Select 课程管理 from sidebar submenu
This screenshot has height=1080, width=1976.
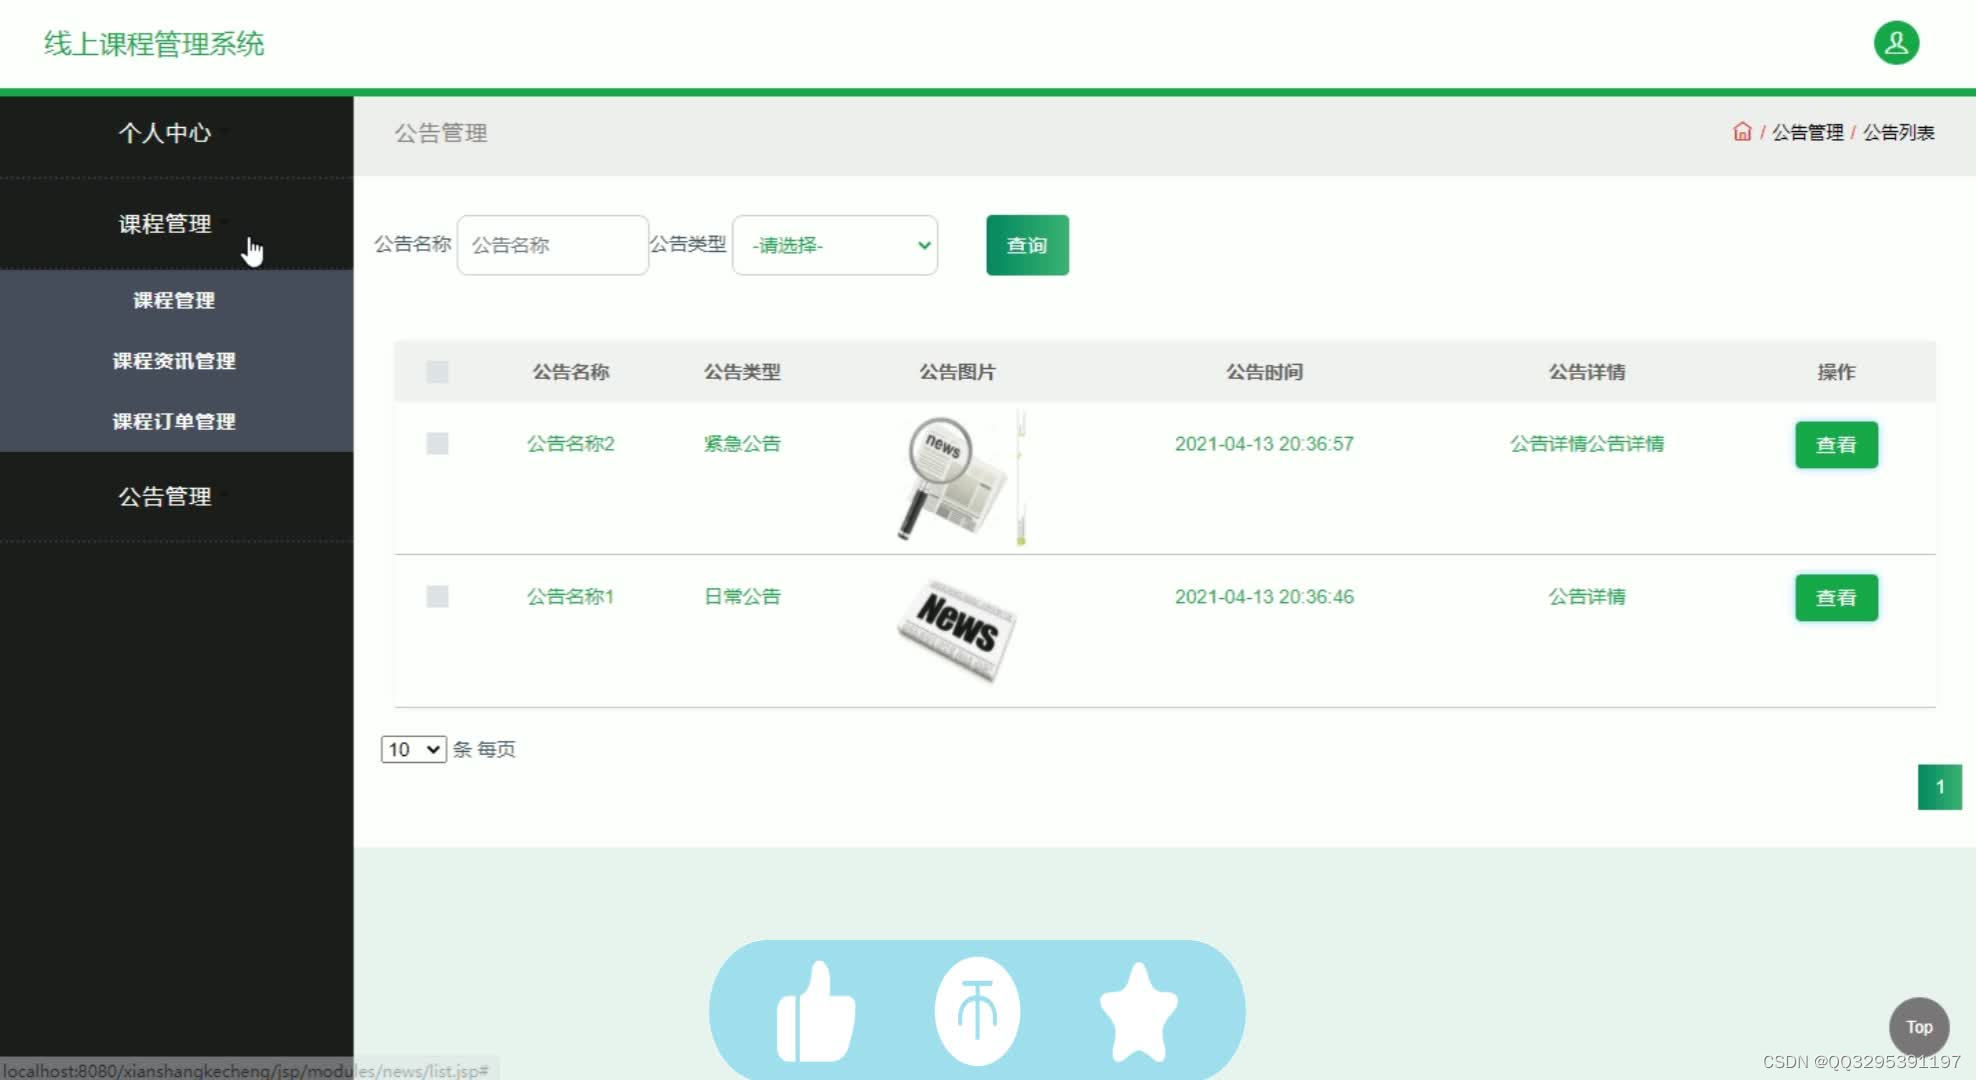(174, 299)
